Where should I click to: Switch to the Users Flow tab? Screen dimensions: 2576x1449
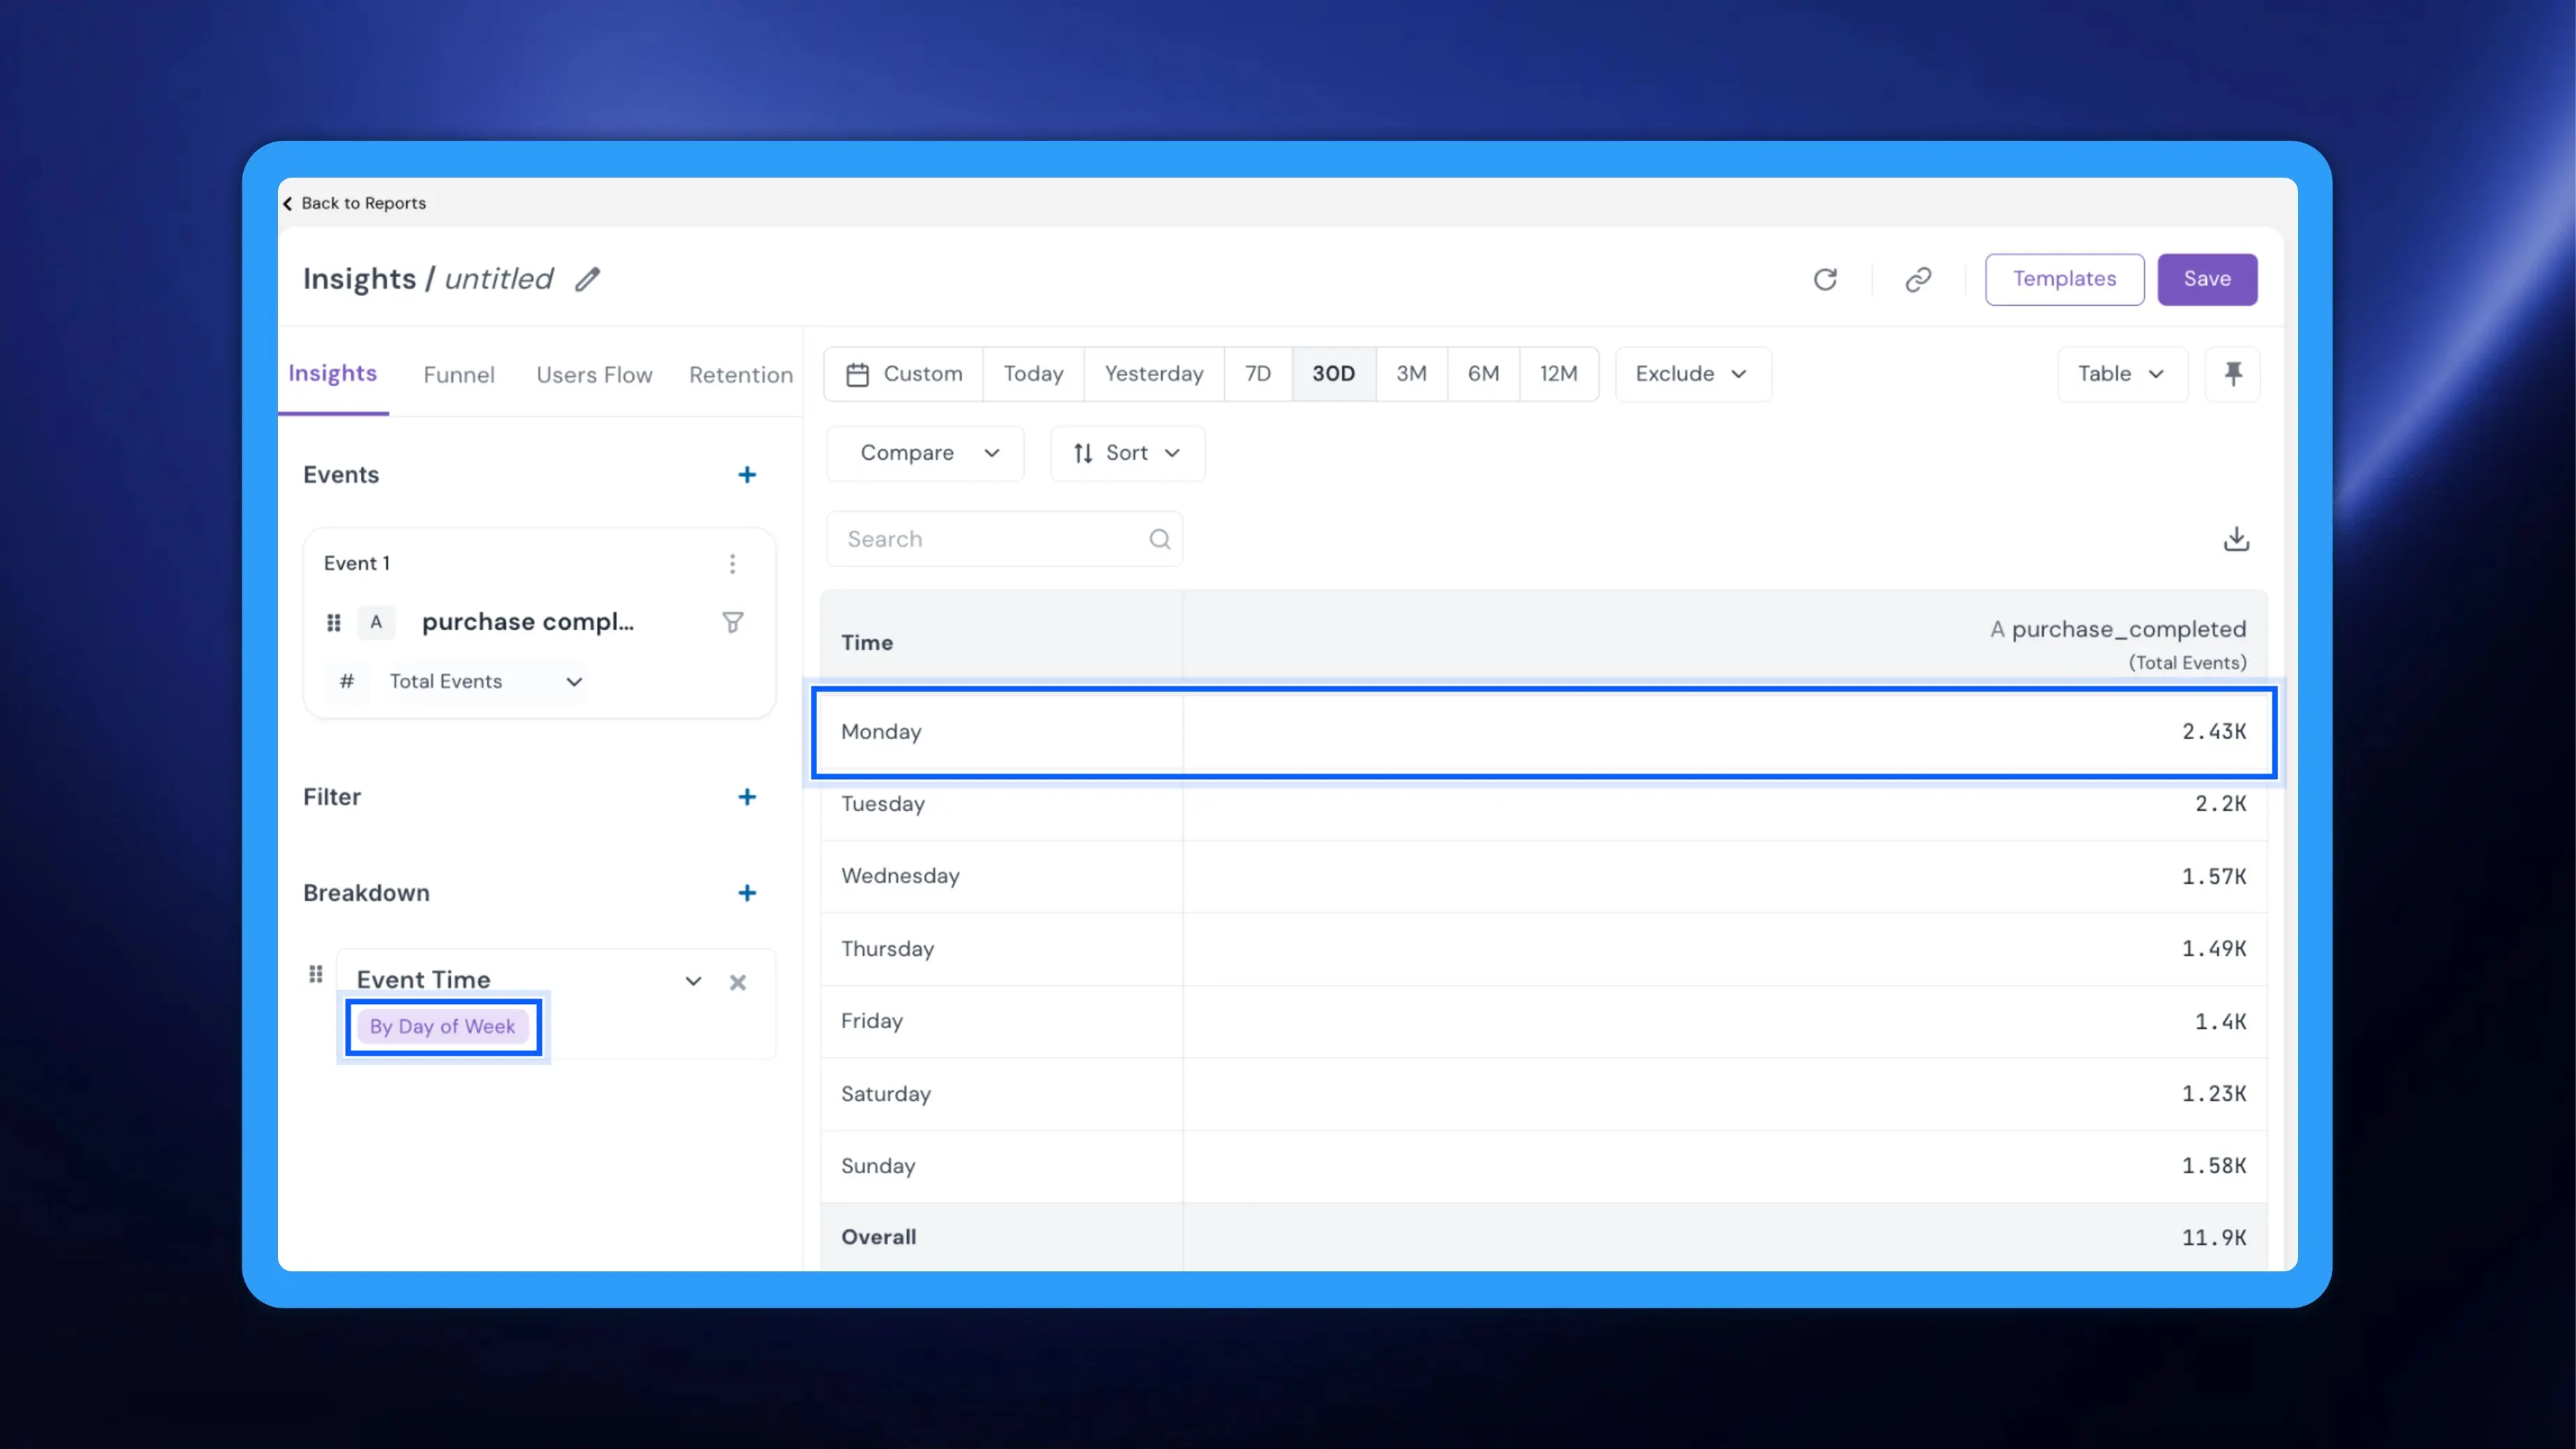click(594, 375)
